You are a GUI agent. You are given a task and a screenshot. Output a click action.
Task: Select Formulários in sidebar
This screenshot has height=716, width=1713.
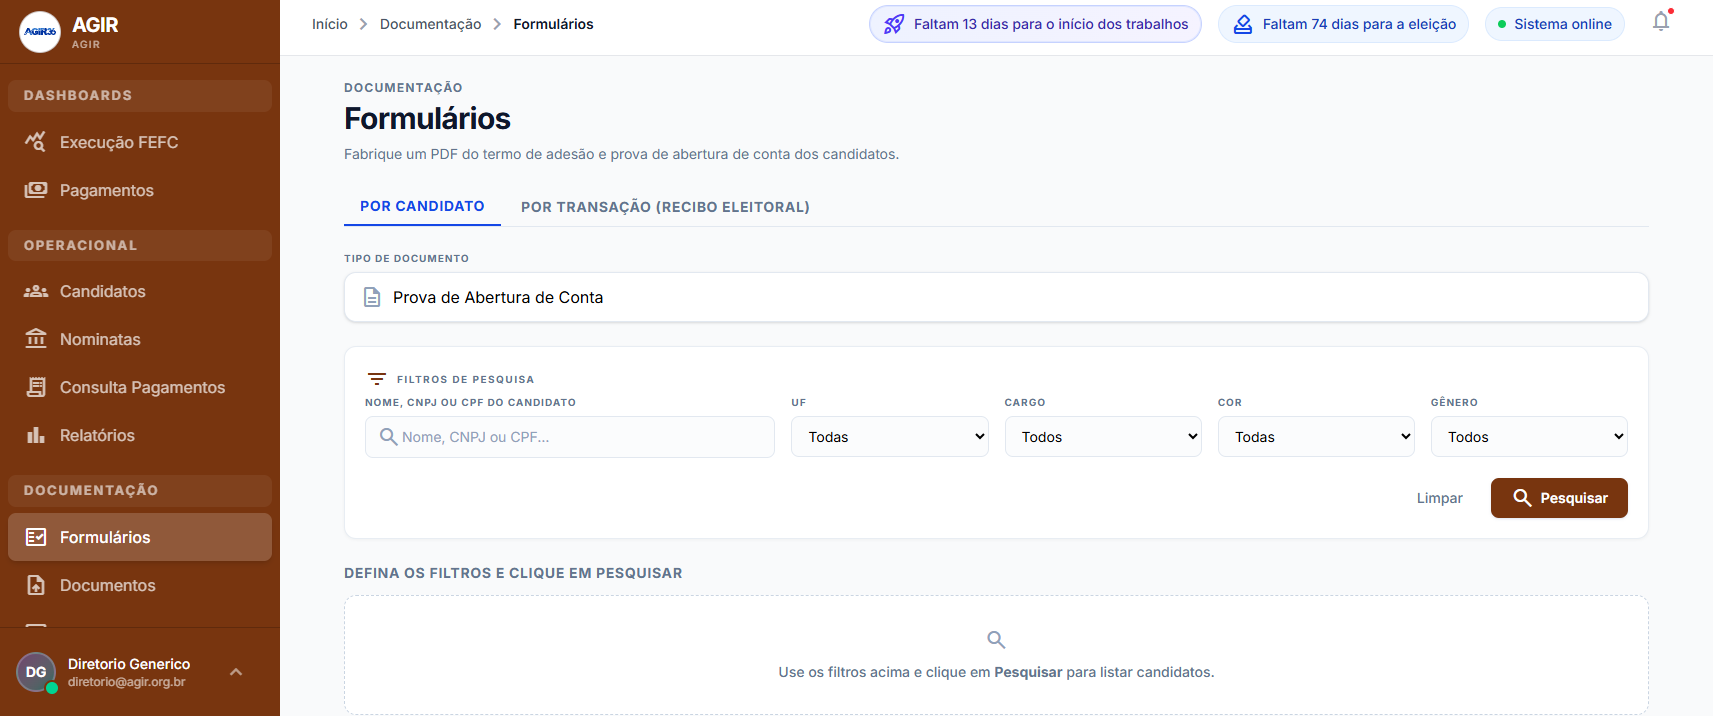140,537
